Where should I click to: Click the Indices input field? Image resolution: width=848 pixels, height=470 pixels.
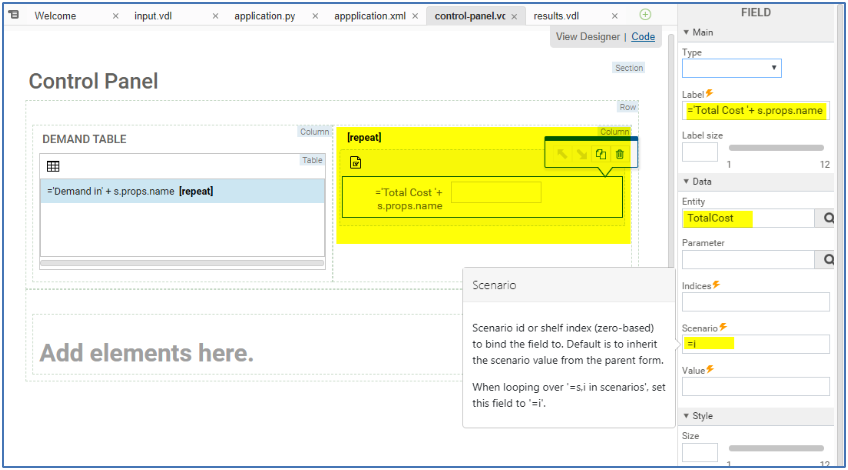tap(756, 302)
